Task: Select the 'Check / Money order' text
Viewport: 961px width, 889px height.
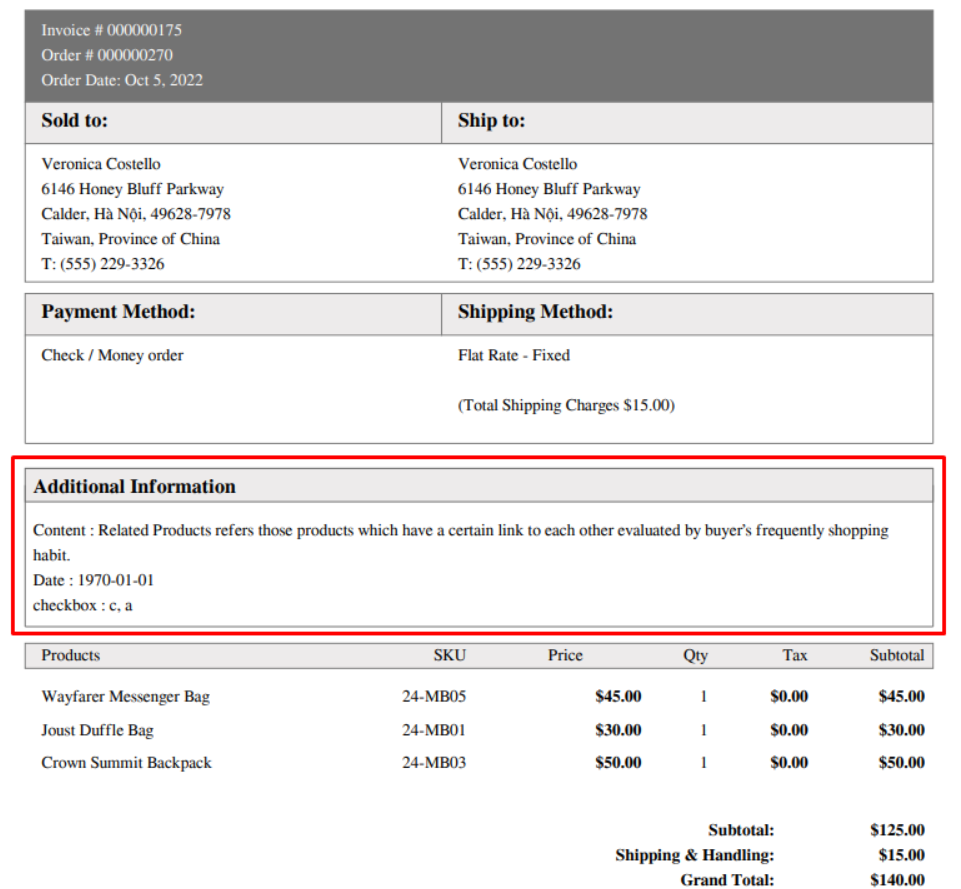Action: click(x=112, y=355)
